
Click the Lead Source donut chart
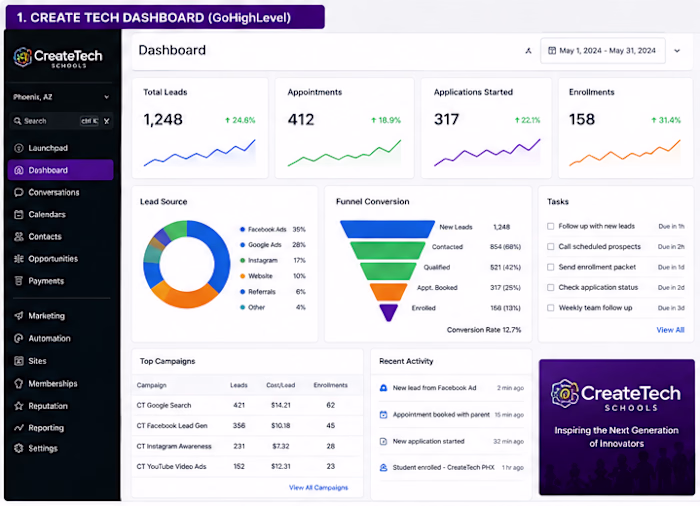click(x=187, y=264)
